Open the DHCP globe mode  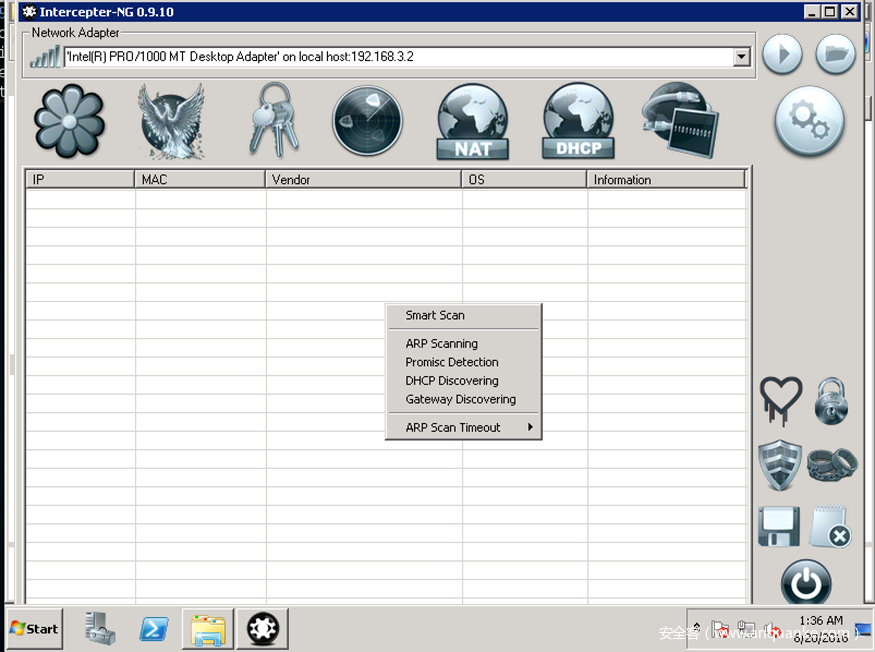578,122
